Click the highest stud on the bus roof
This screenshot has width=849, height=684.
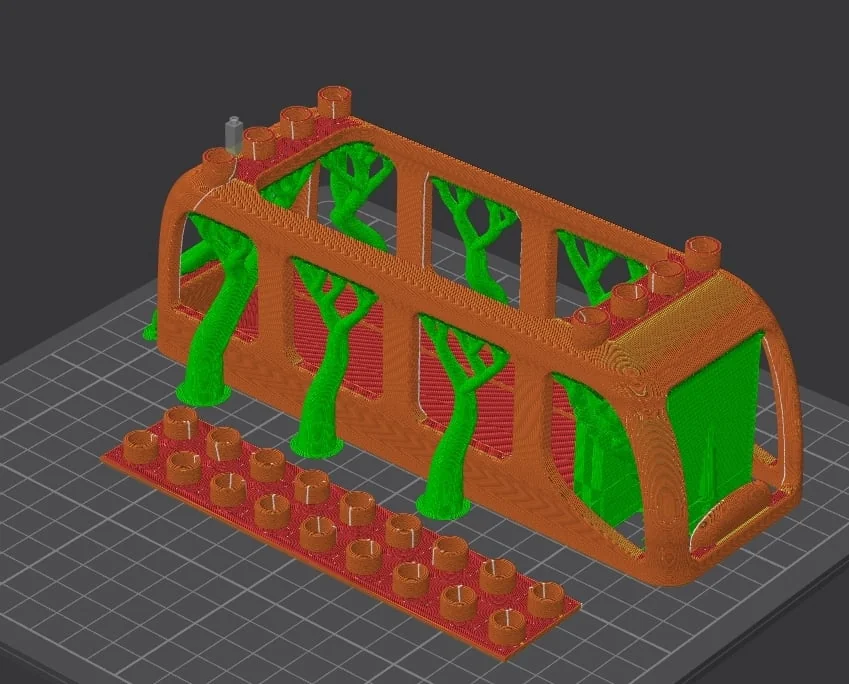coord(334,100)
